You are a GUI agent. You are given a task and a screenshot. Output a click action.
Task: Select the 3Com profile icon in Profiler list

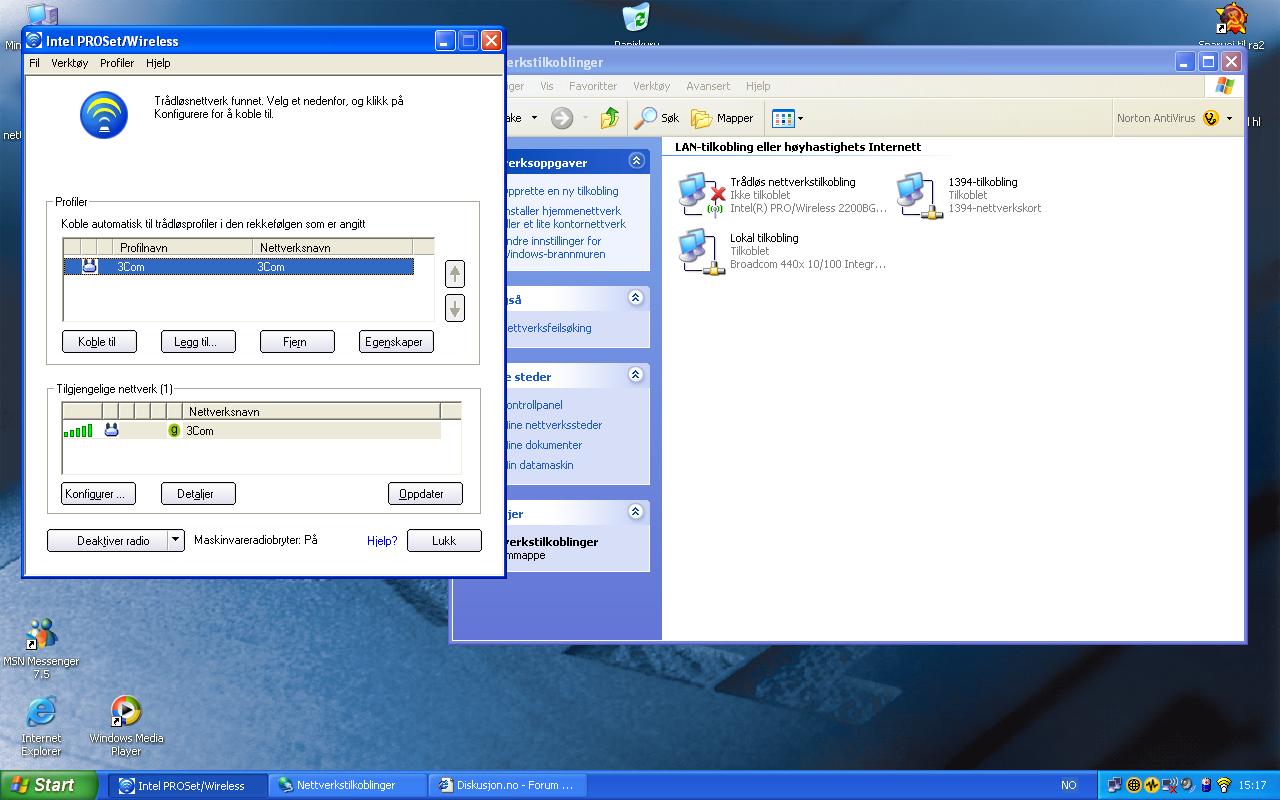[x=89, y=266]
